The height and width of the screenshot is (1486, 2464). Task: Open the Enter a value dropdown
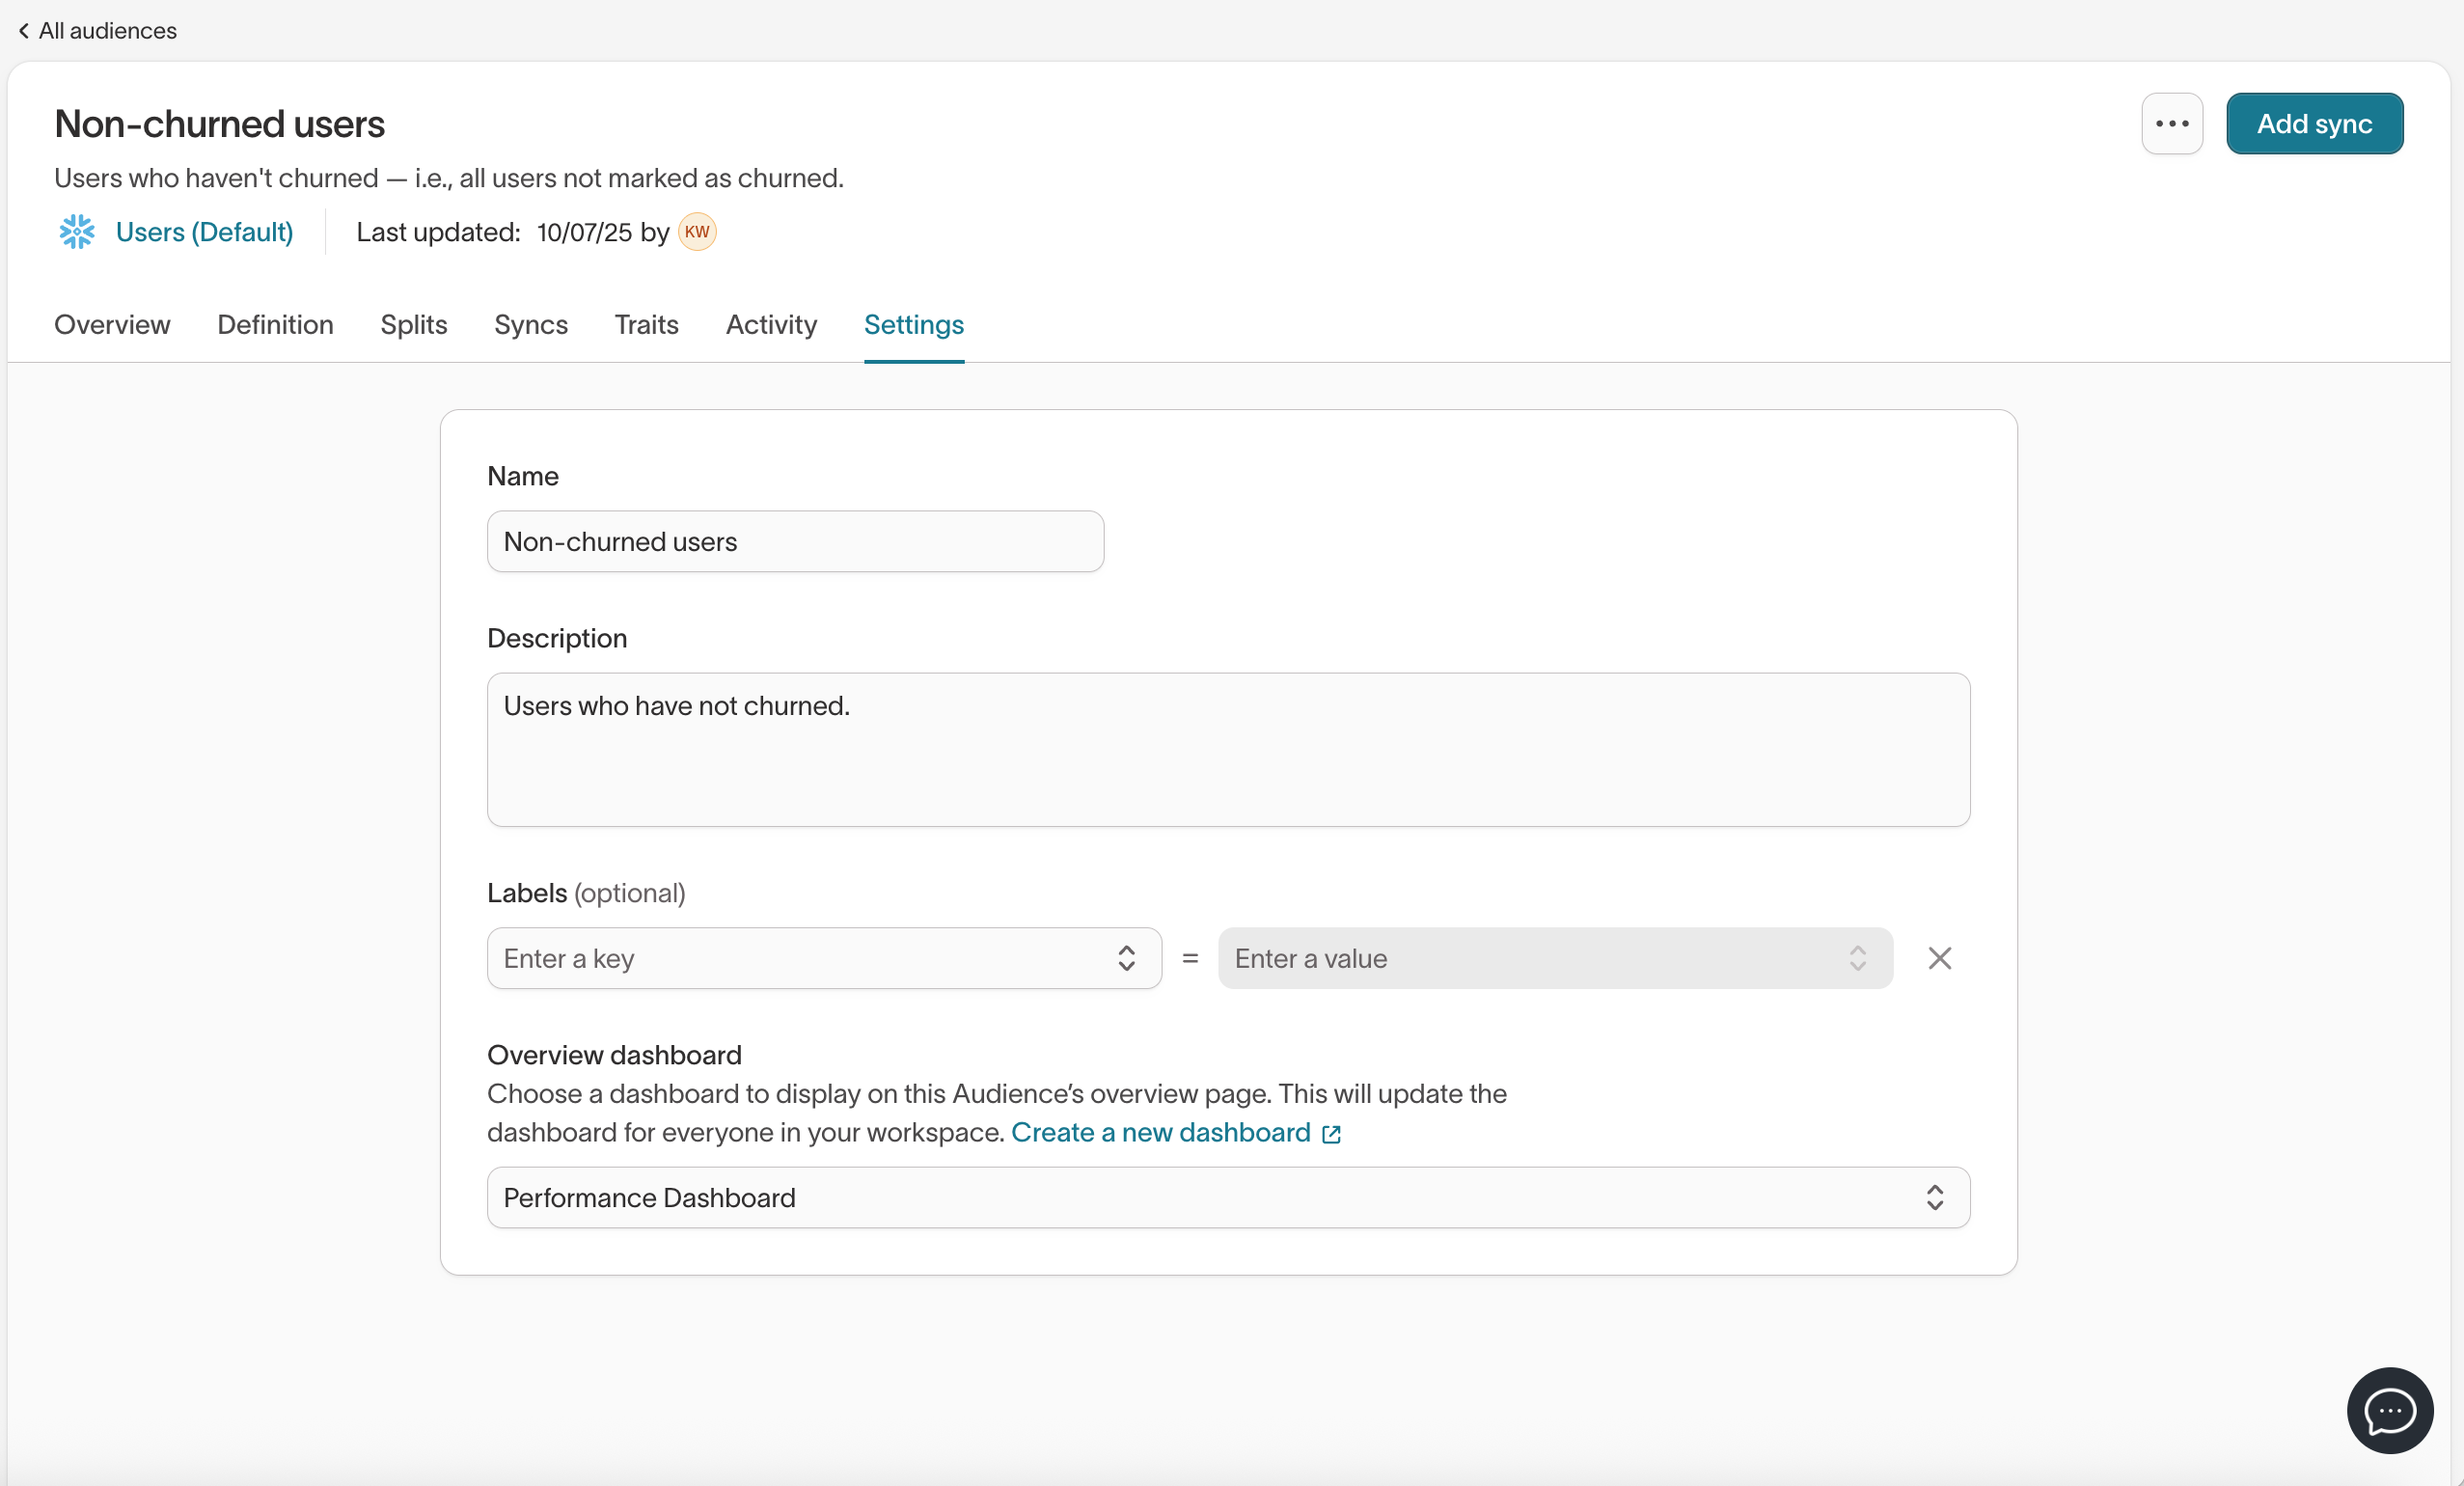coord(1554,958)
